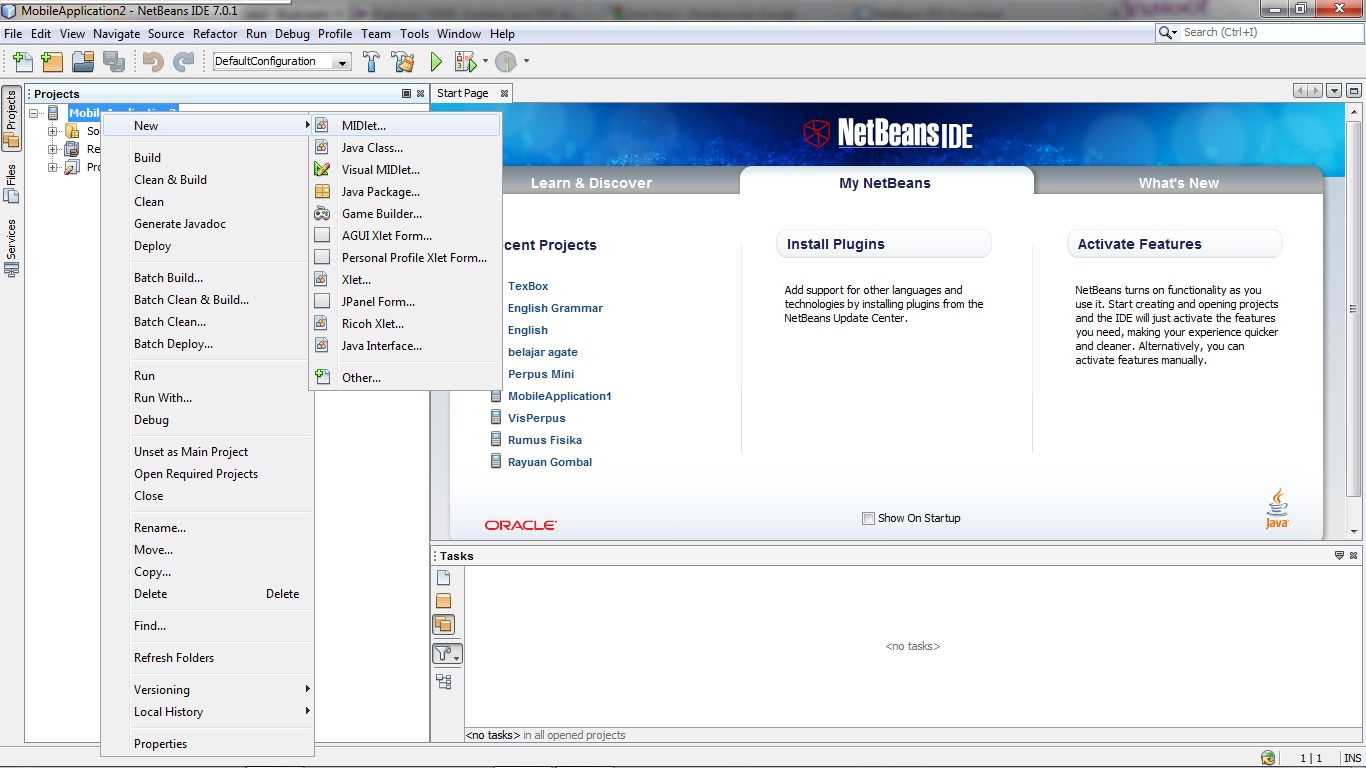Click the Save All toolbar icon

114,62
